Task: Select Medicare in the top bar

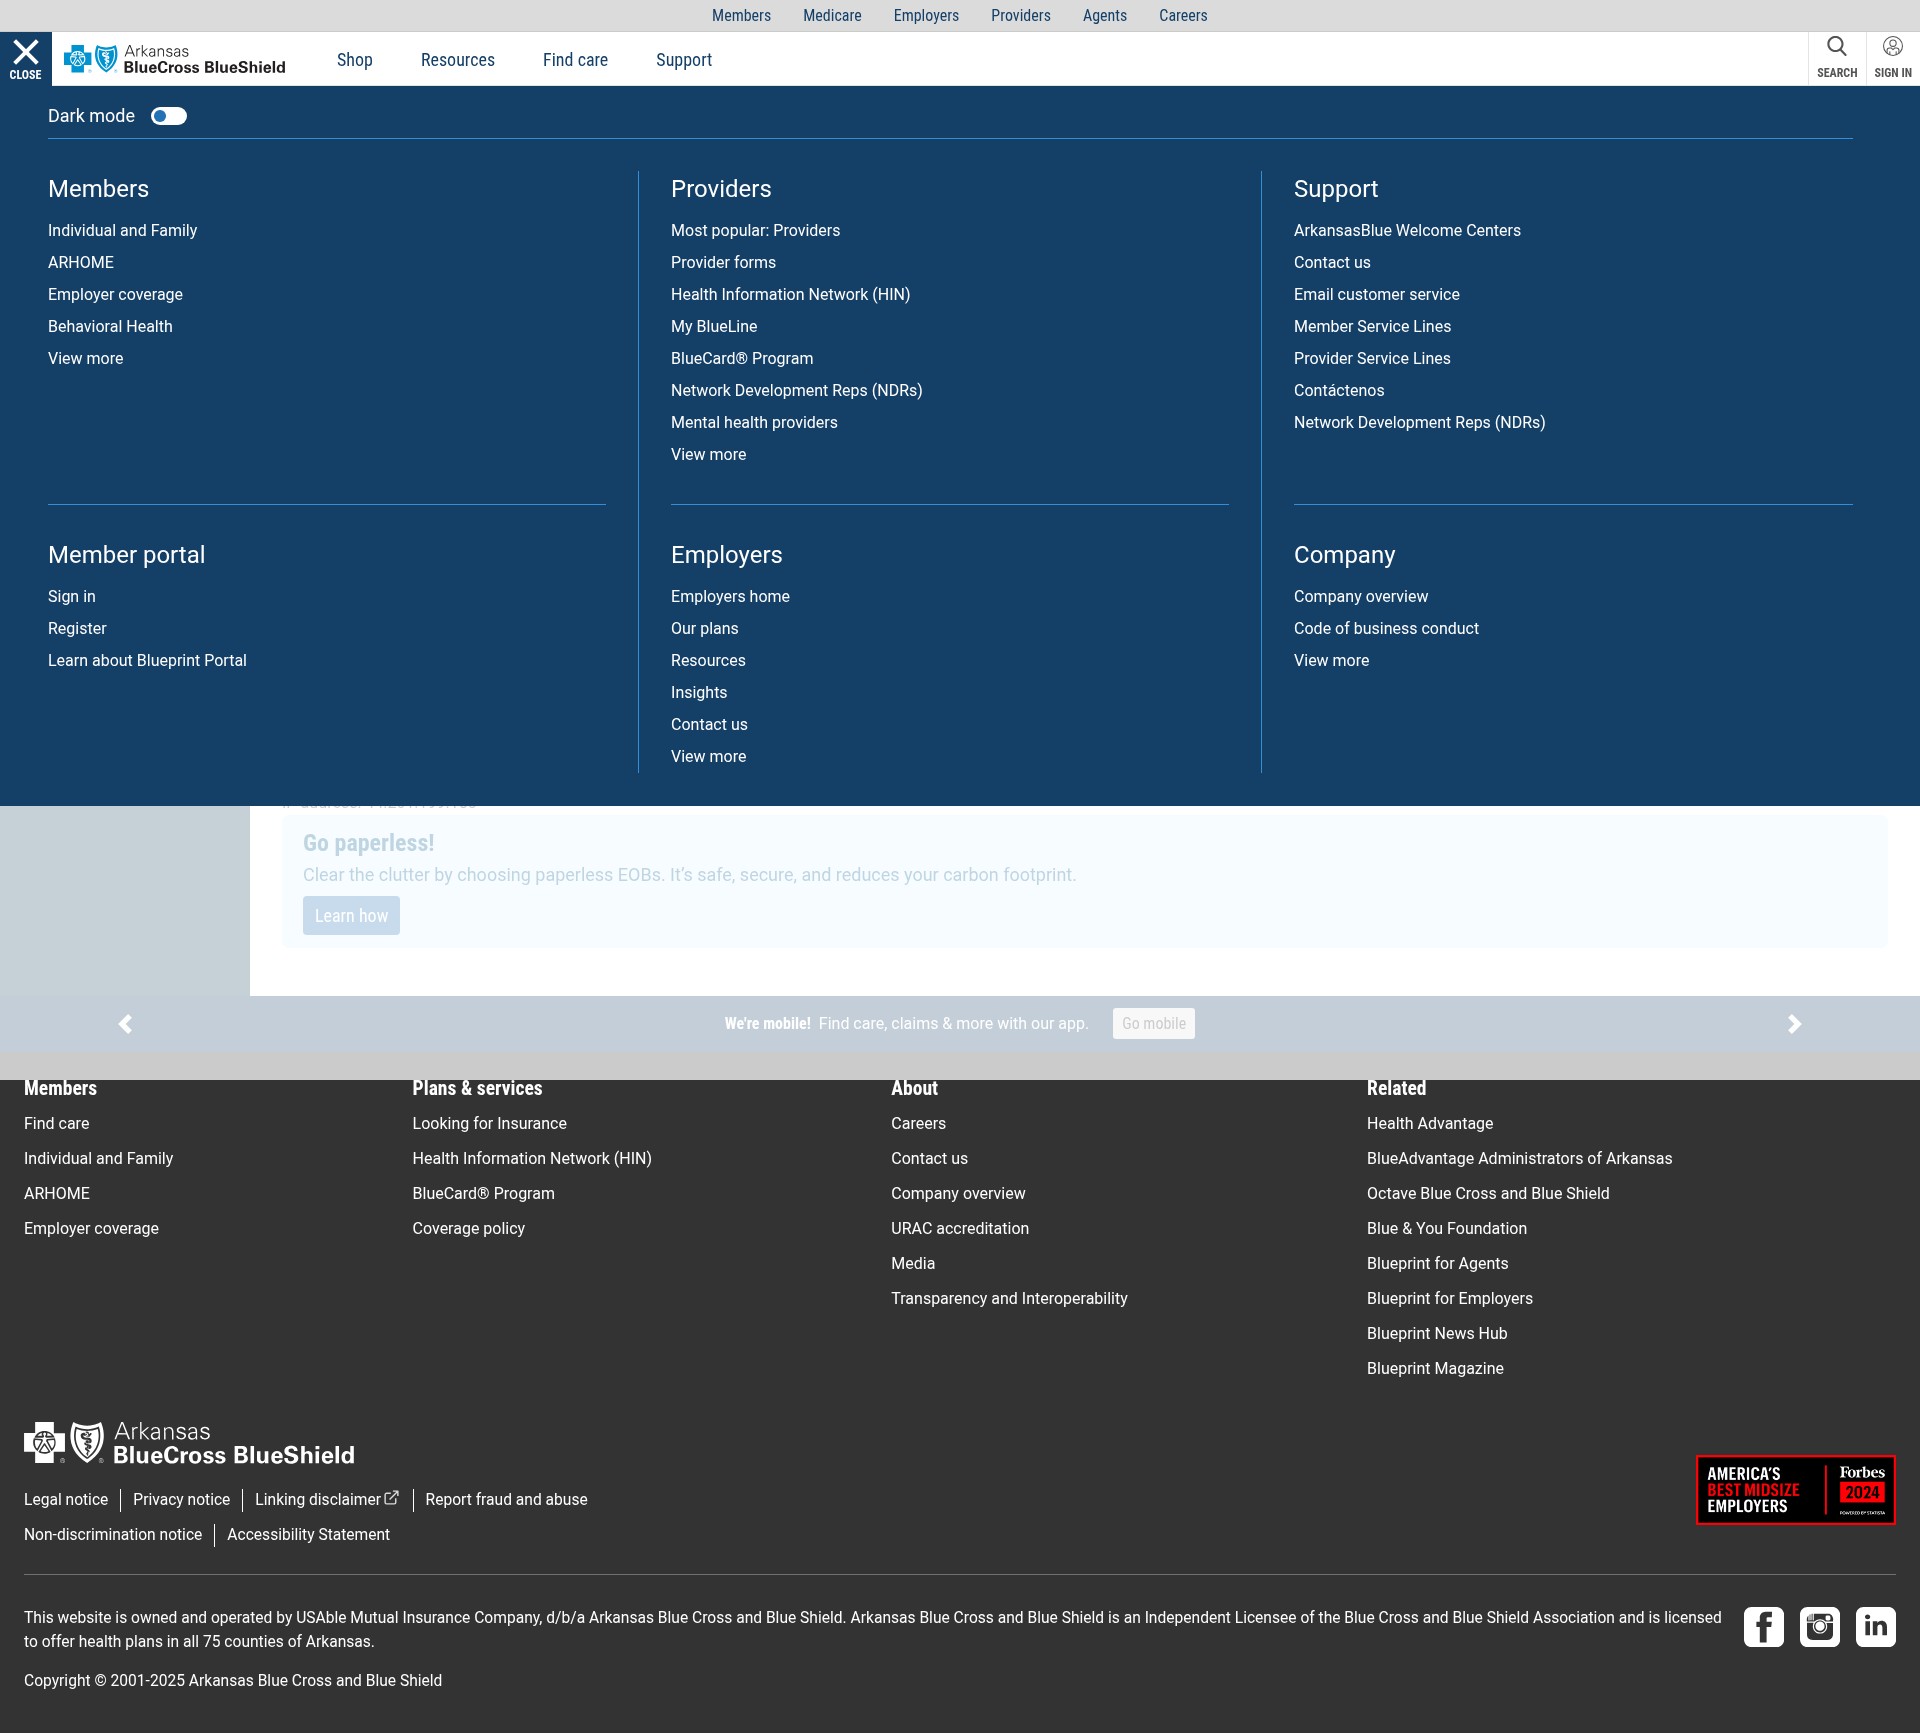Action: click(832, 16)
